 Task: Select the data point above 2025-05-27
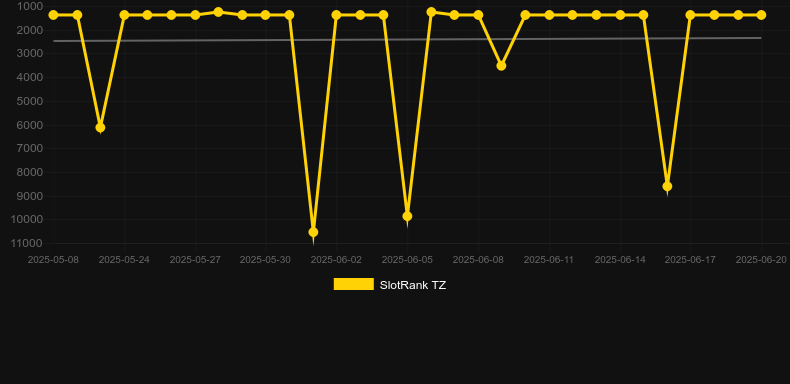click(x=195, y=15)
